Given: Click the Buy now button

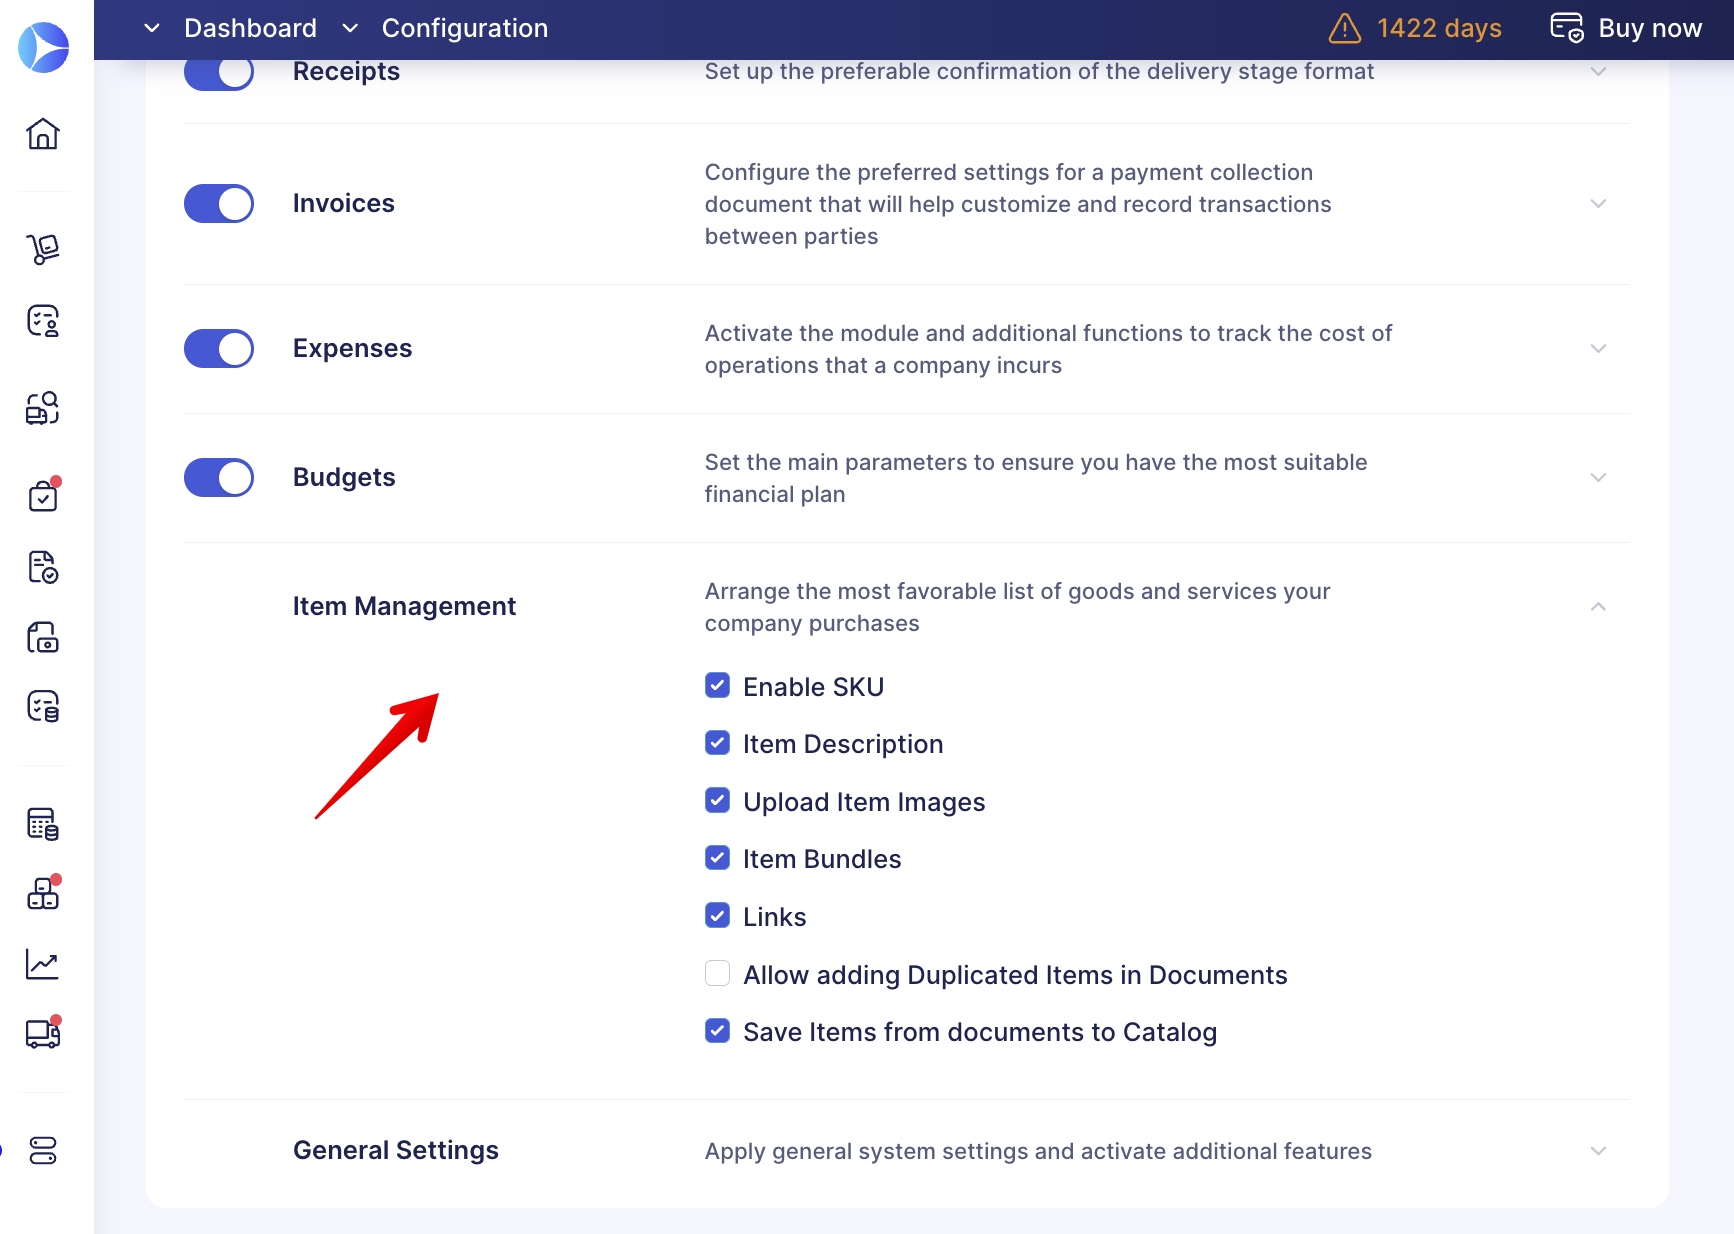Looking at the screenshot, I should point(1626,28).
